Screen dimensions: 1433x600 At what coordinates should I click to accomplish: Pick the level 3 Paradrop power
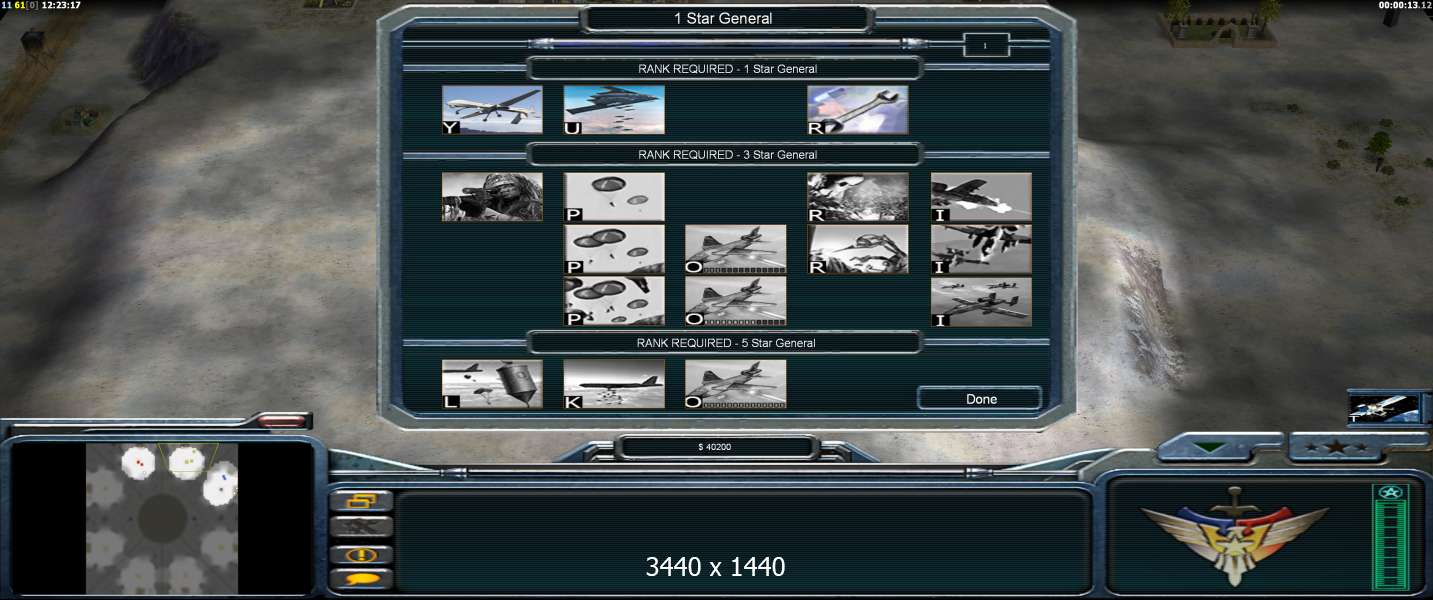tap(614, 301)
